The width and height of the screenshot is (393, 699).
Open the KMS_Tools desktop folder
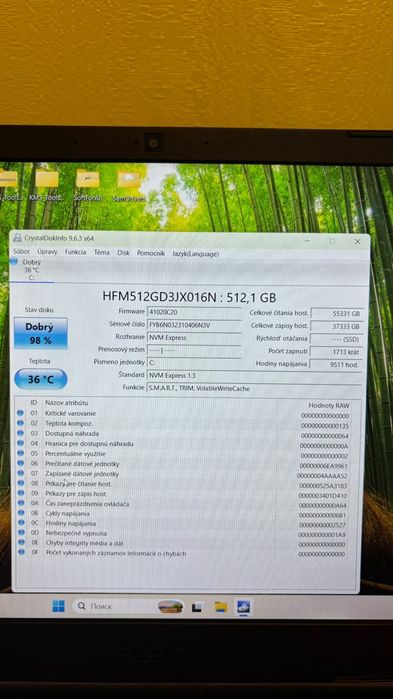coord(45,185)
